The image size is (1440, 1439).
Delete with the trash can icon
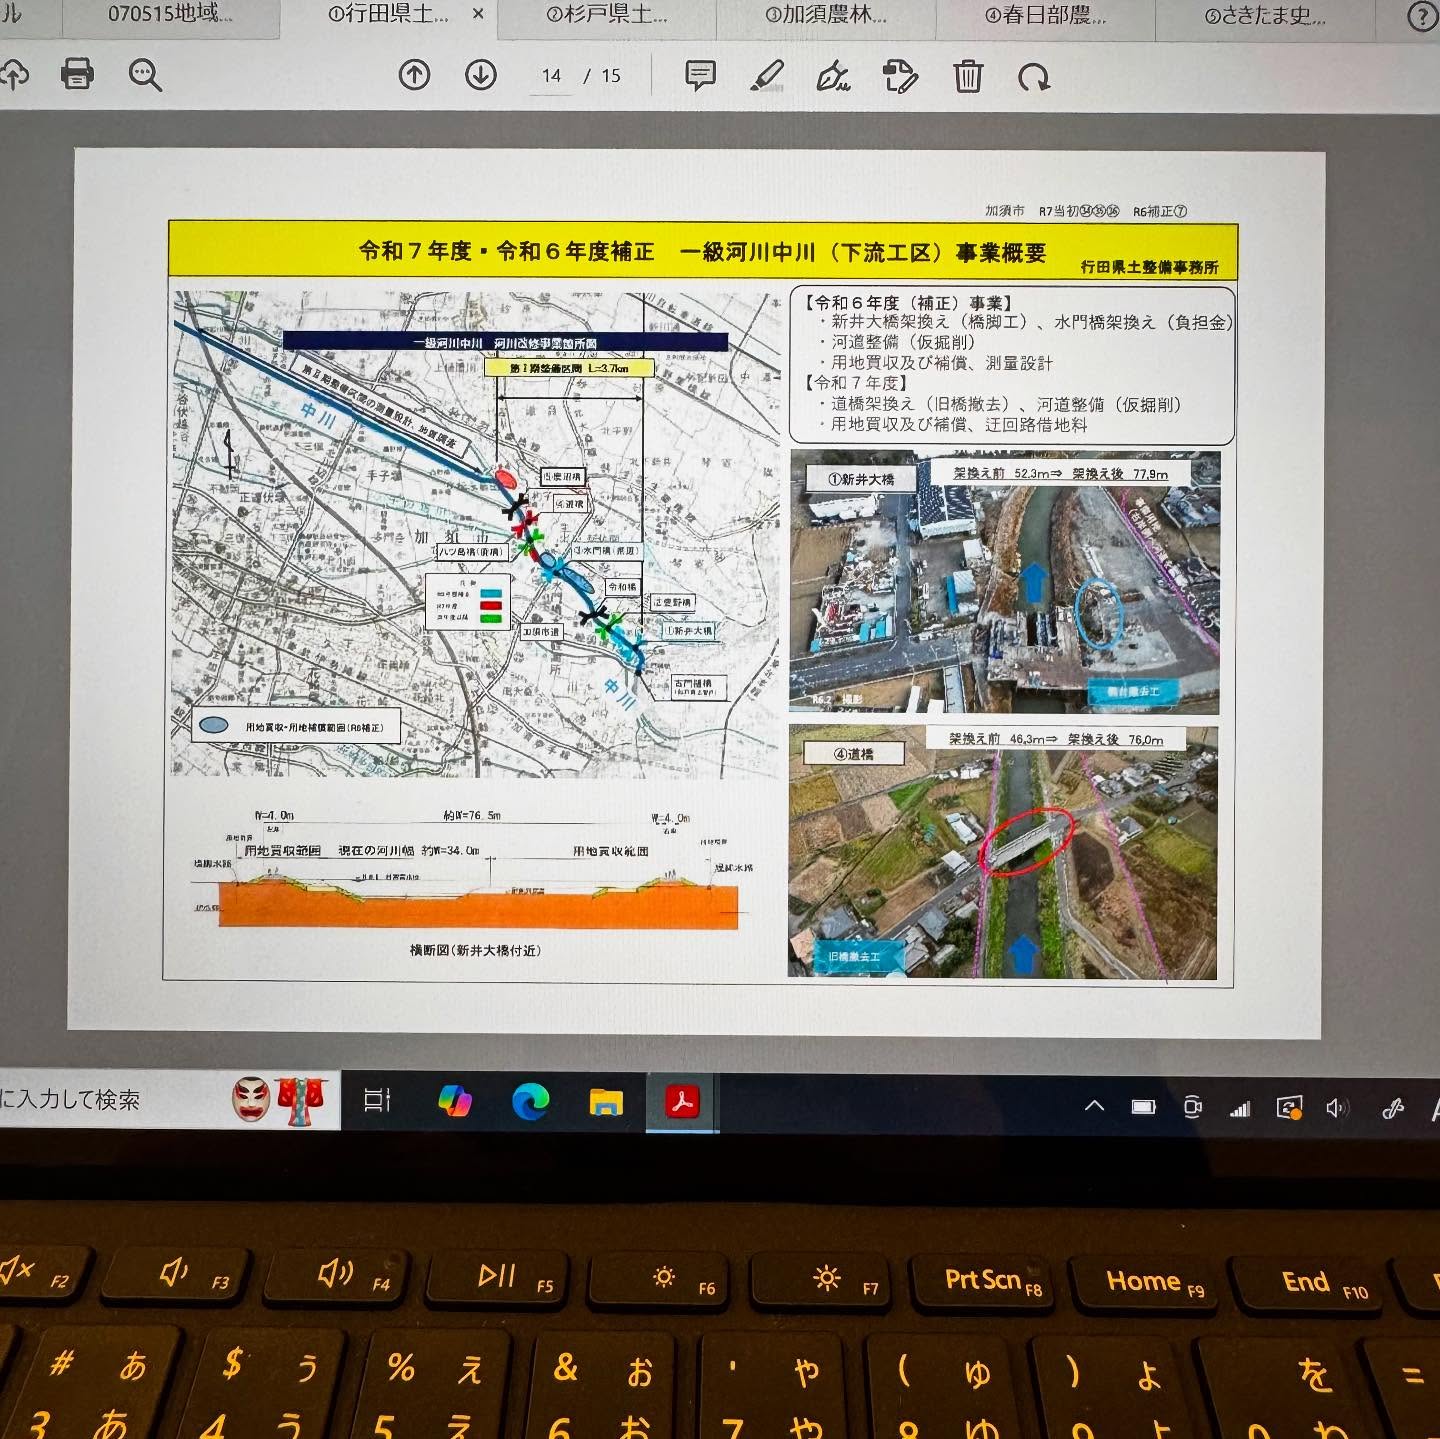coord(967,76)
